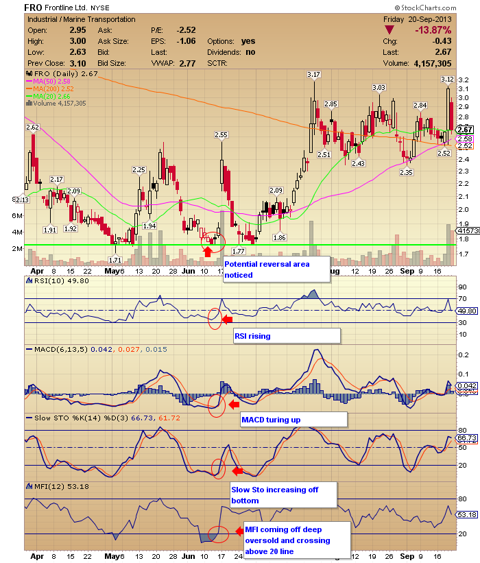Click the header Volume value 4,157,305
Viewport: 480px width, 563px height.
pyautogui.click(x=432, y=64)
